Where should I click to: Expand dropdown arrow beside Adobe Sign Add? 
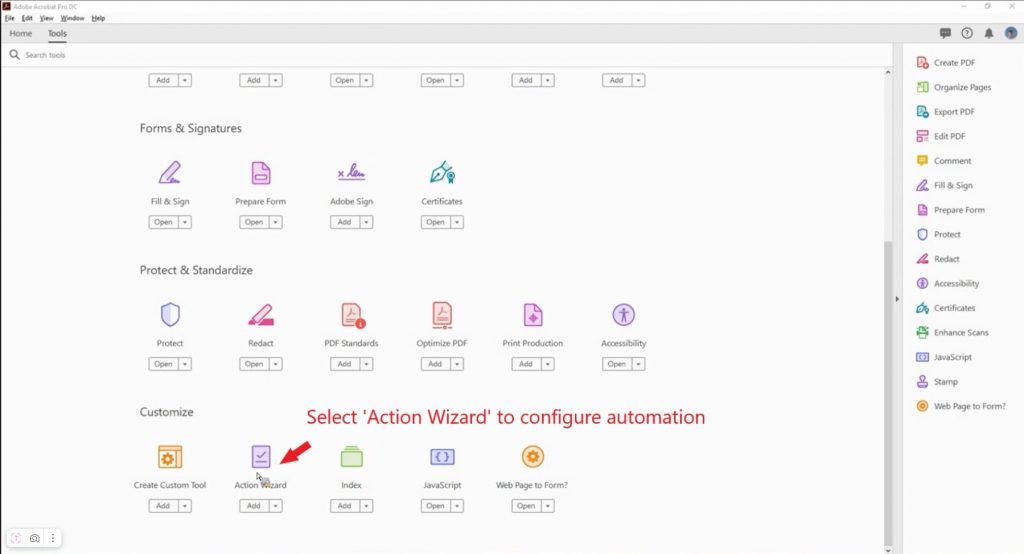point(366,222)
